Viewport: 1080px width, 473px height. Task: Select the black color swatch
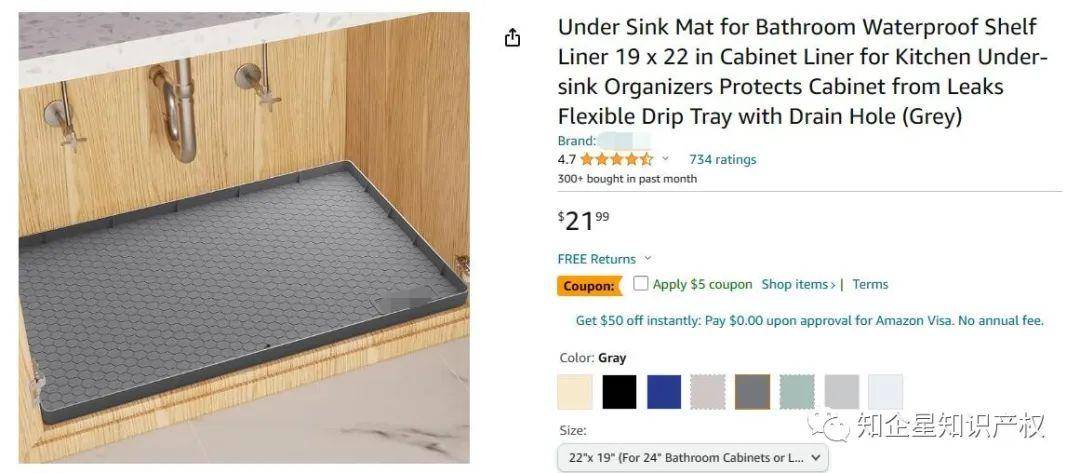tap(619, 392)
